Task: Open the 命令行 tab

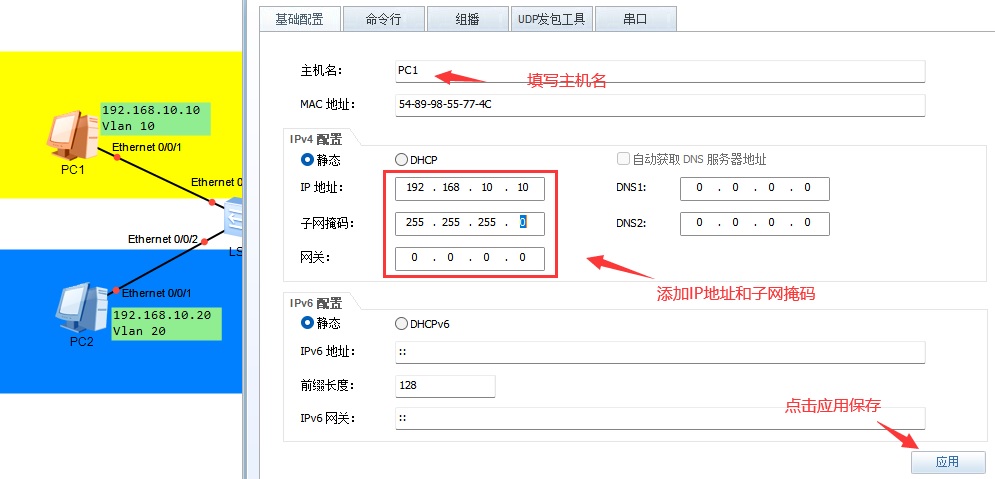Action: click(x=384, y=19)
